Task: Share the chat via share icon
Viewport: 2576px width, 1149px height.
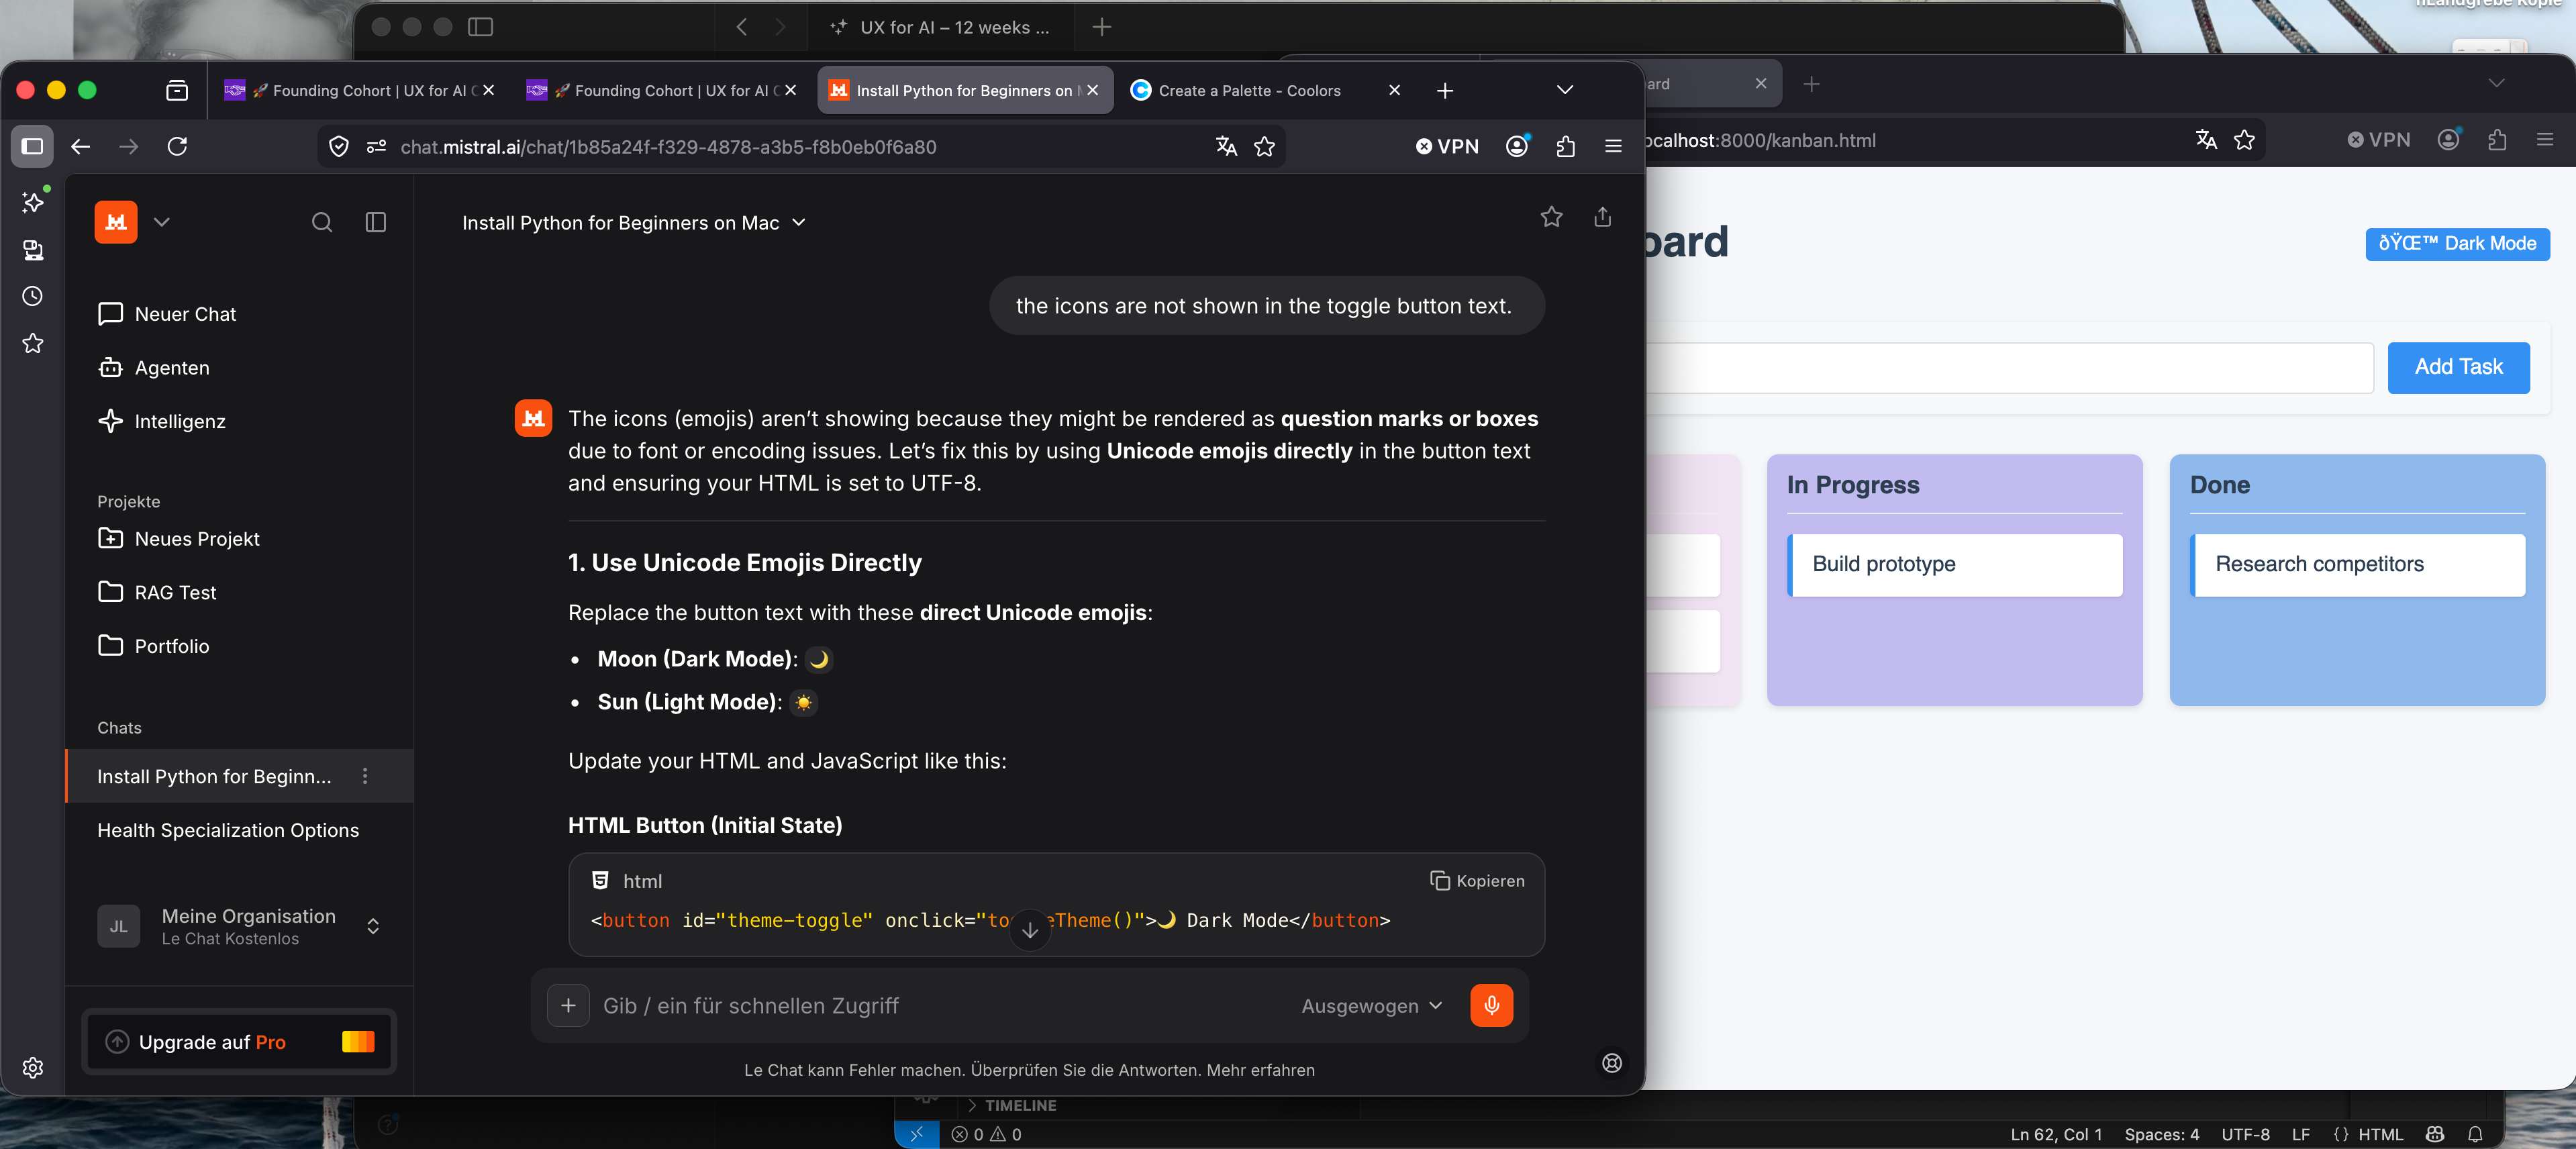Action: (1603, 217)
